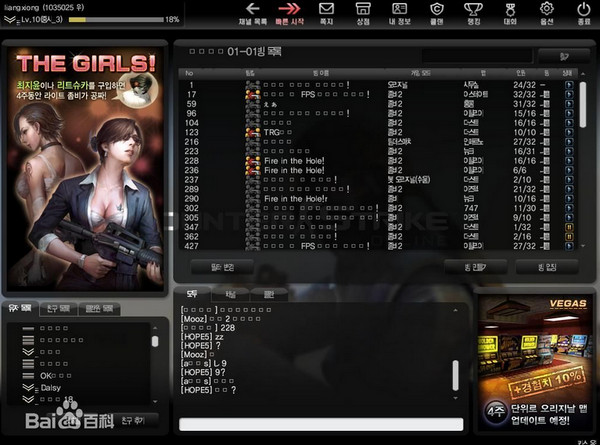Image resolution: width=600 pixels, height=445 pixels.
Task: Click the join arrow icon for room 1
Action: (569, 85)
